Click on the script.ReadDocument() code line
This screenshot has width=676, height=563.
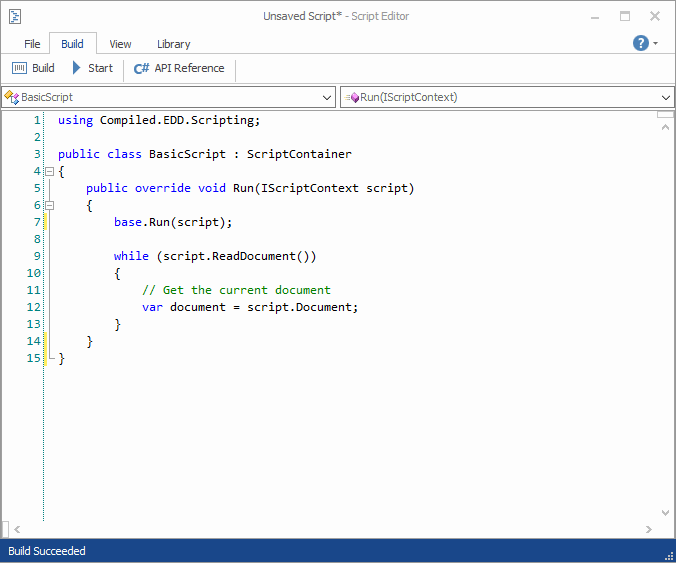click(x=215, y=256)
